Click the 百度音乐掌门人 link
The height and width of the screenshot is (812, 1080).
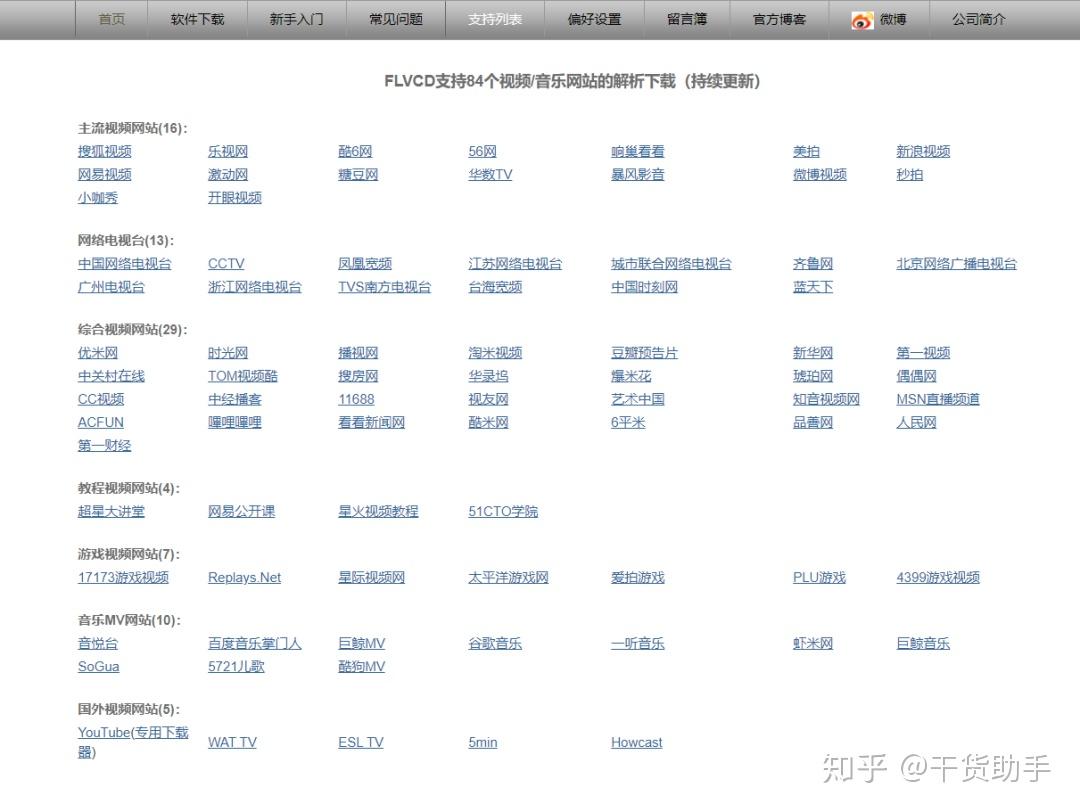point(254,644)
